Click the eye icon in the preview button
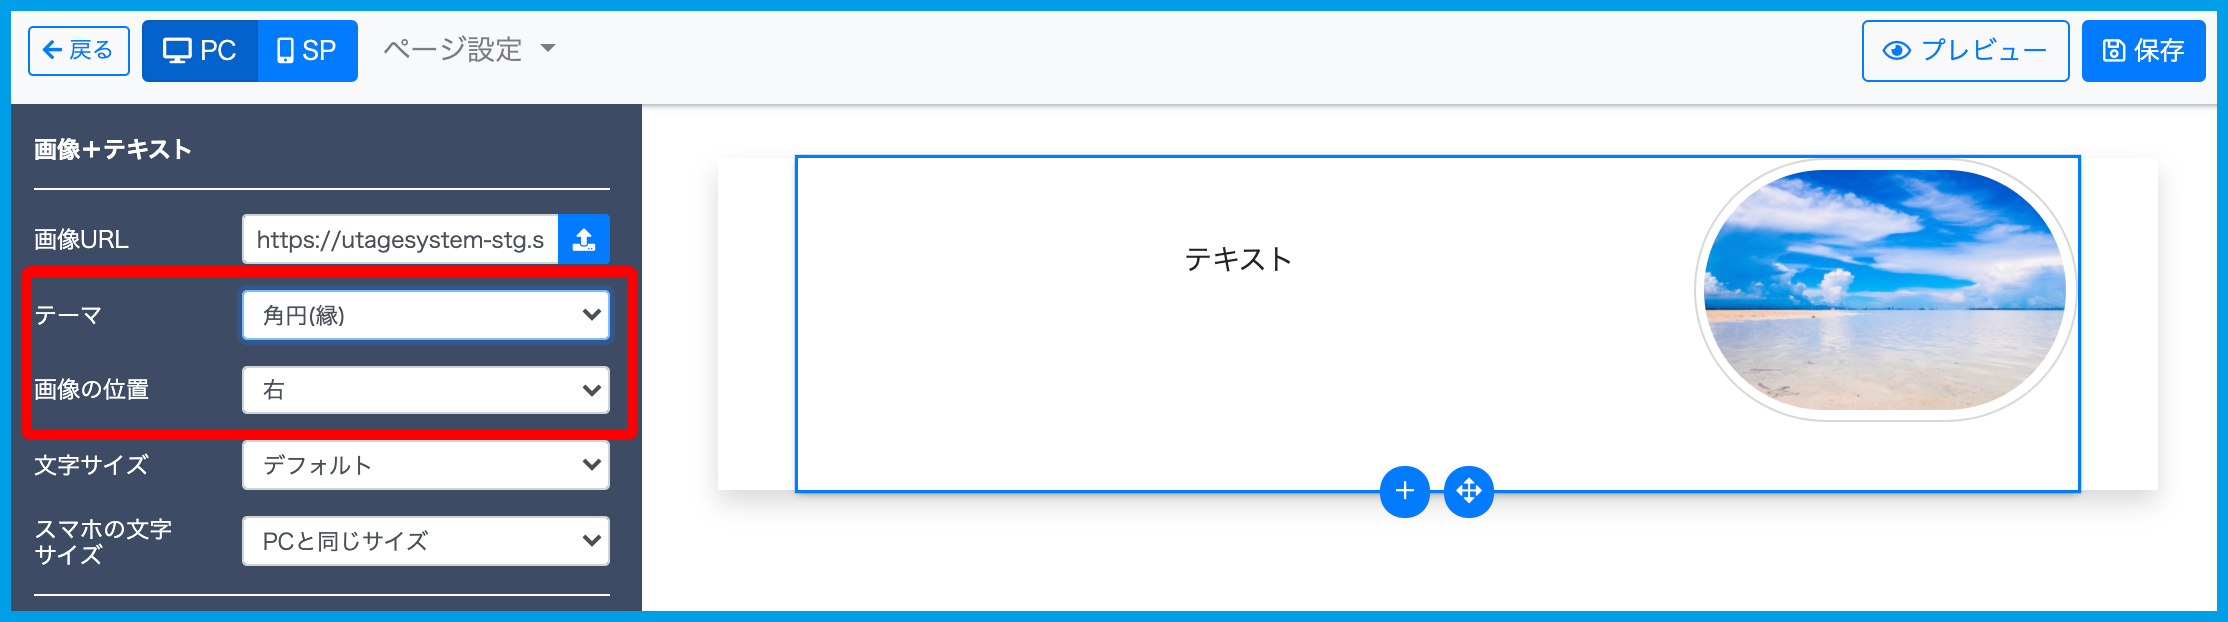2228x622 pixels. pos(1896,51)
